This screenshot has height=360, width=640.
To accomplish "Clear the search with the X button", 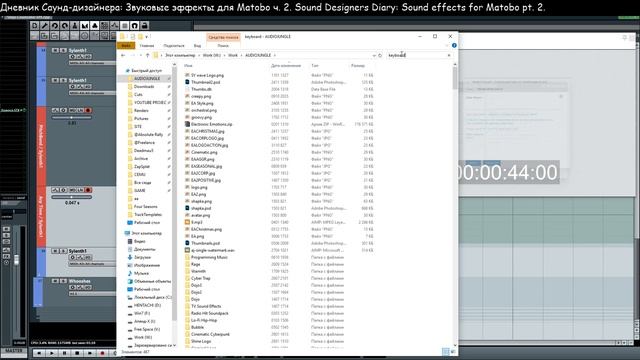I will click(x=449, y=55).
